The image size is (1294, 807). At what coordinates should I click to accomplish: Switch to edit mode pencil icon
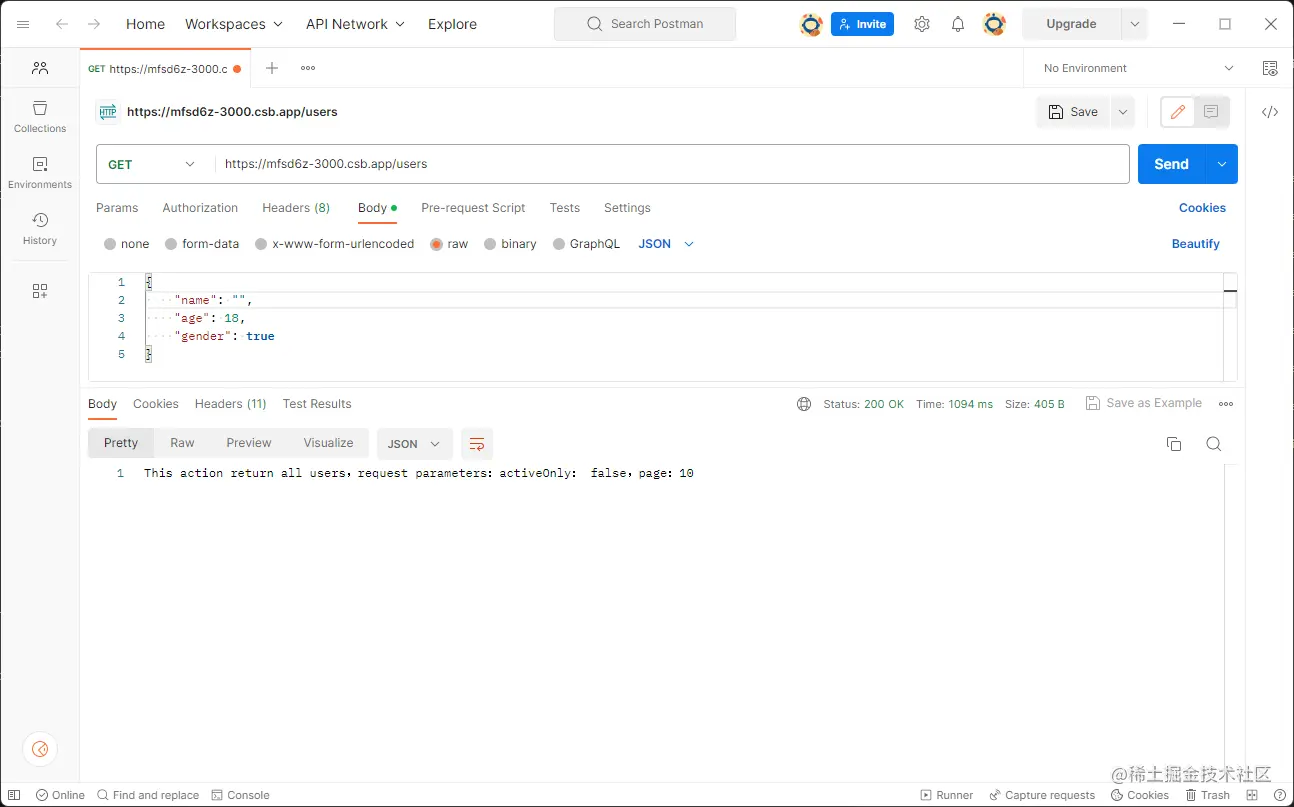pos(1178,112)
